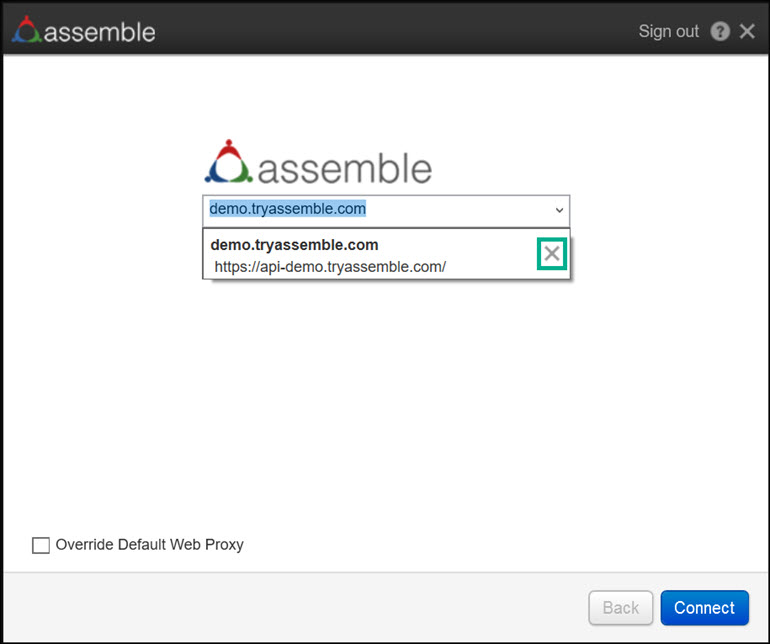
Task: Click the header "assemble" wordmark text
Action: (99, 31)
